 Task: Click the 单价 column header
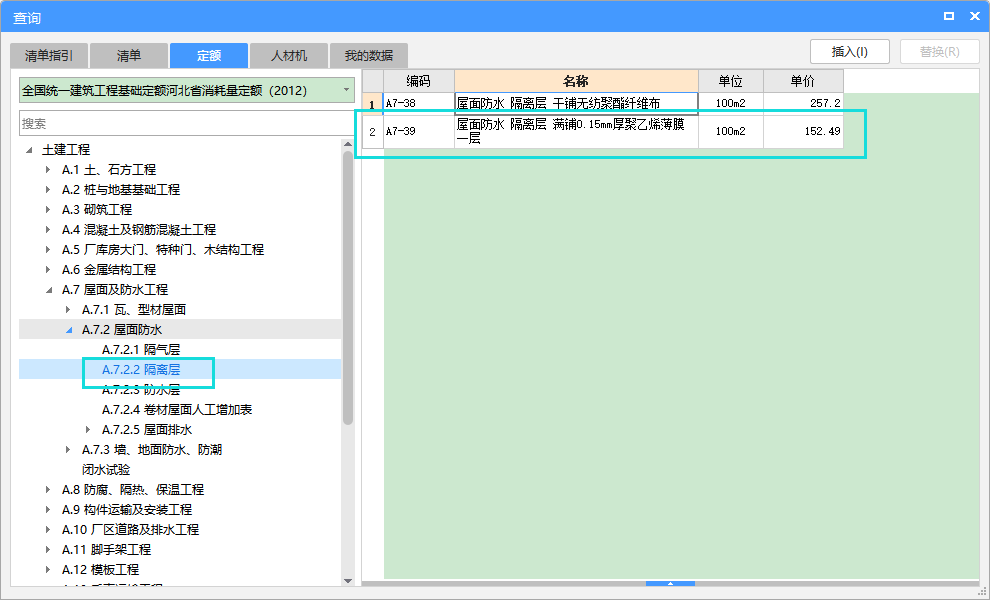(803, 81)
